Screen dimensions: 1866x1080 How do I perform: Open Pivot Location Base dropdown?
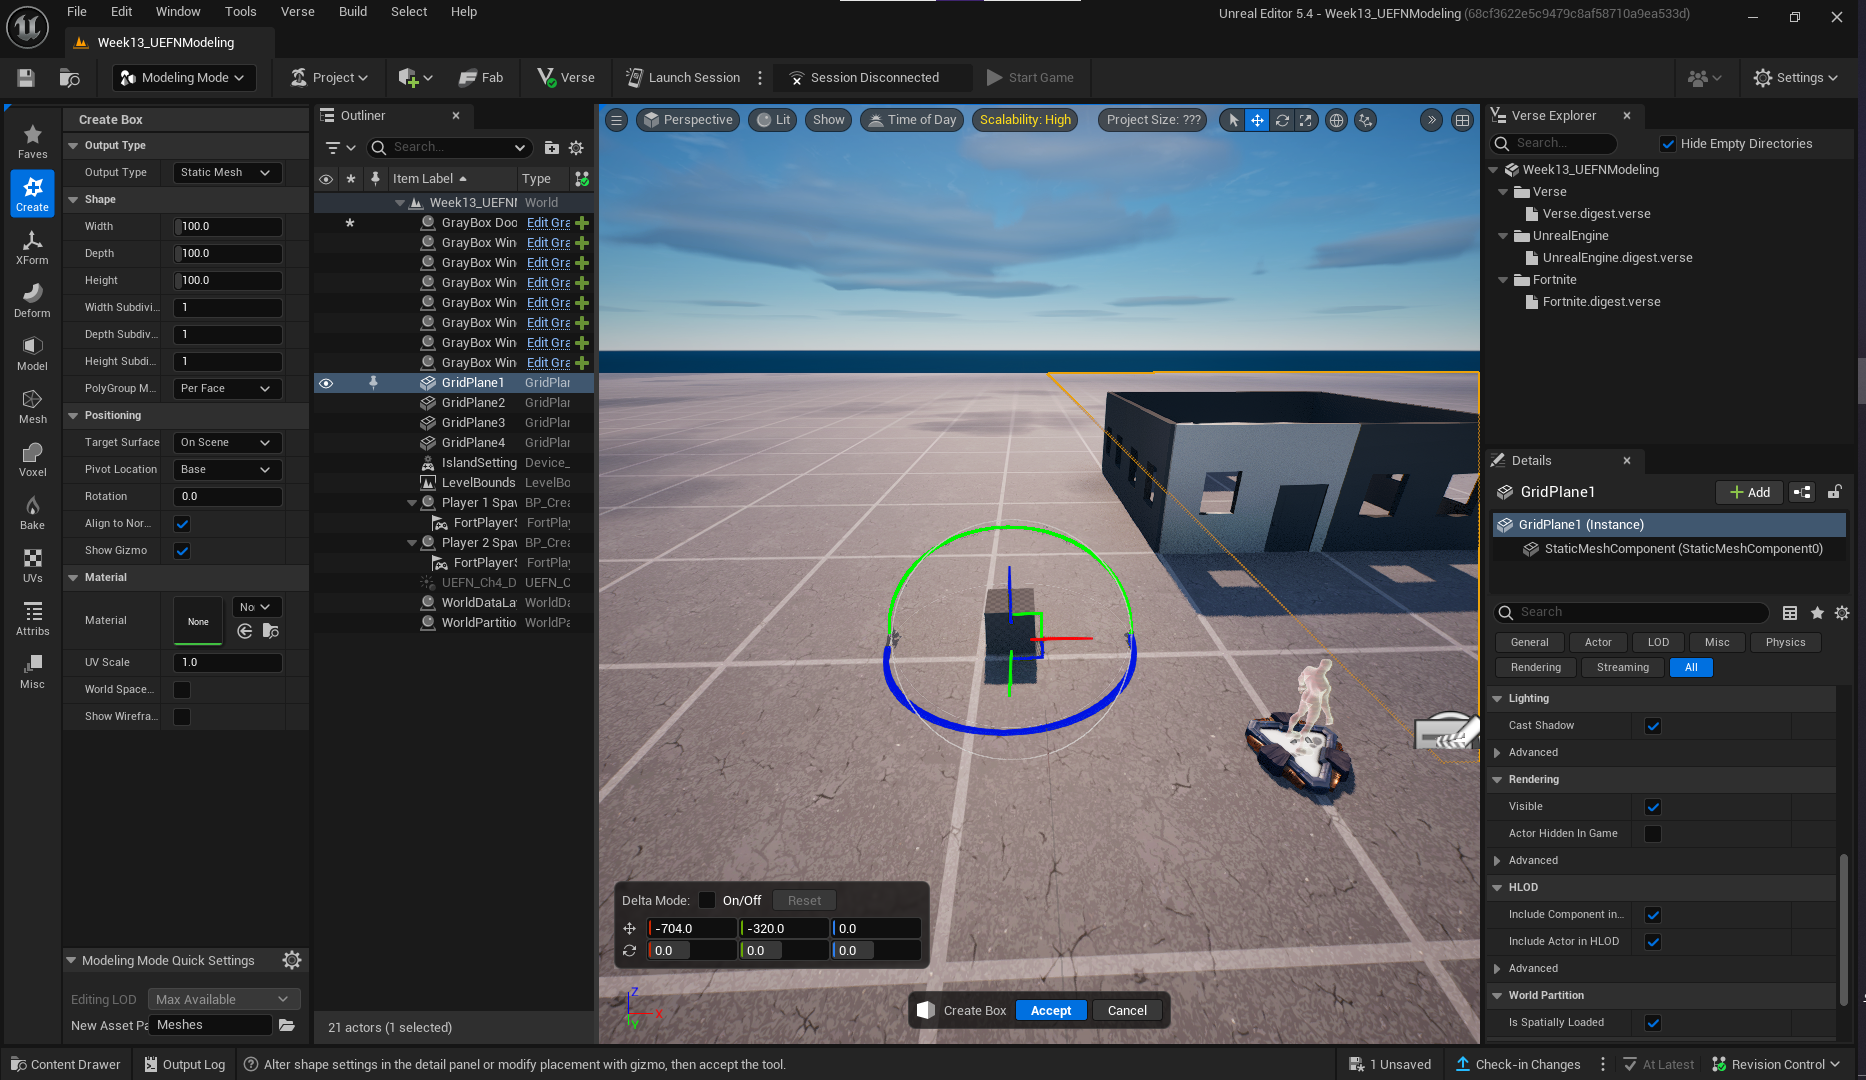point(227,470)
